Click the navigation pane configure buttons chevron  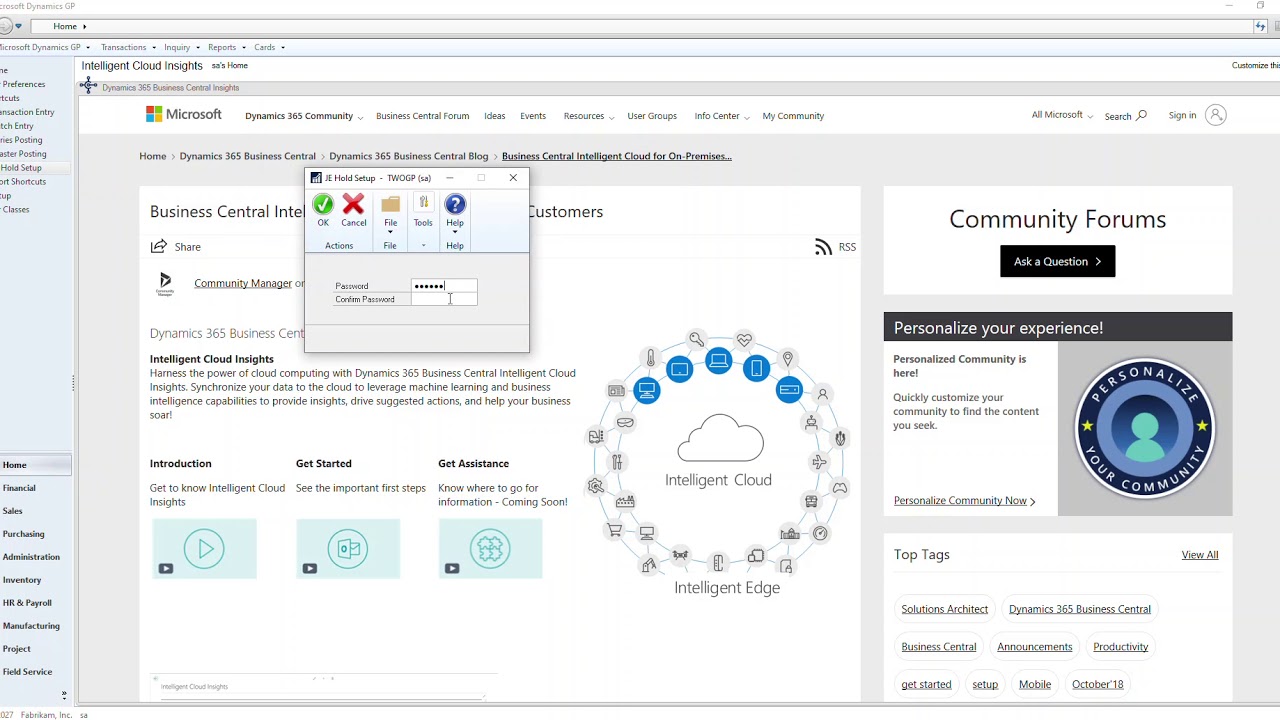click(x=64, y=695)
